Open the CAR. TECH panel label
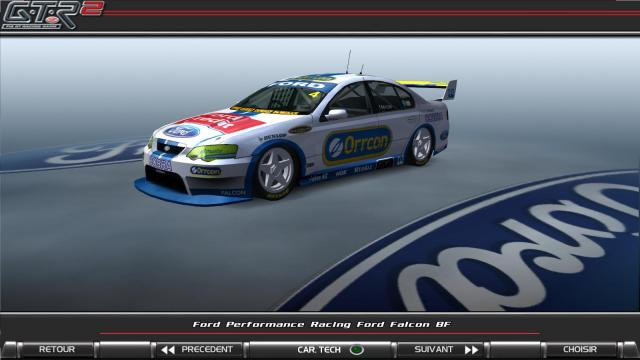 (x=319, y=350)
